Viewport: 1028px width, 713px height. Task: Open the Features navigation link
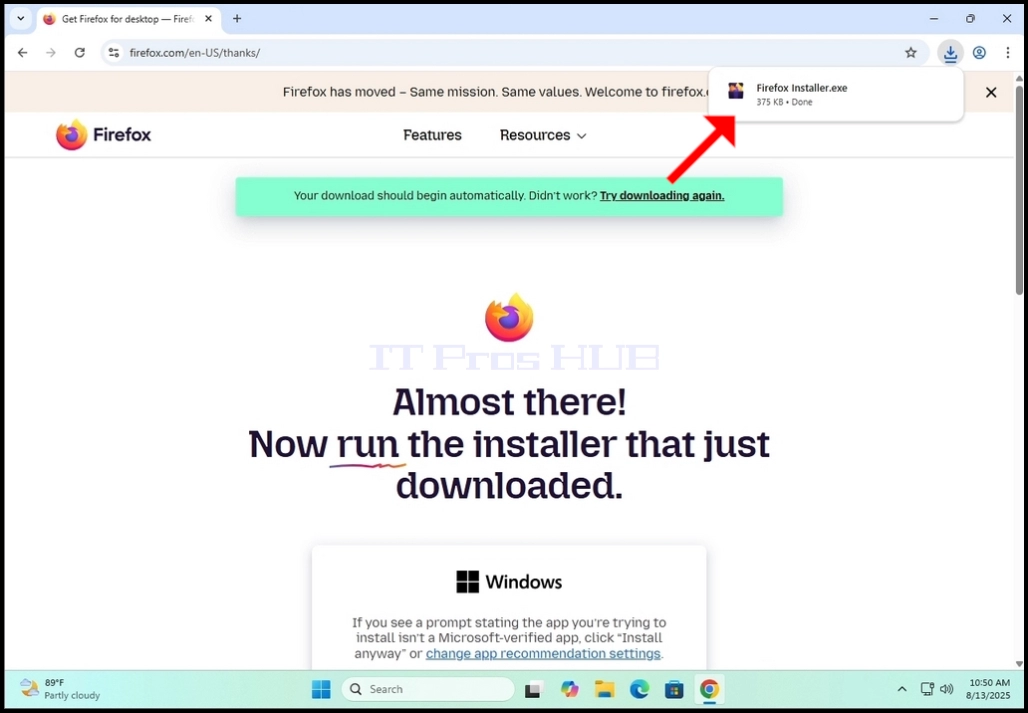[x=432, y=135]
